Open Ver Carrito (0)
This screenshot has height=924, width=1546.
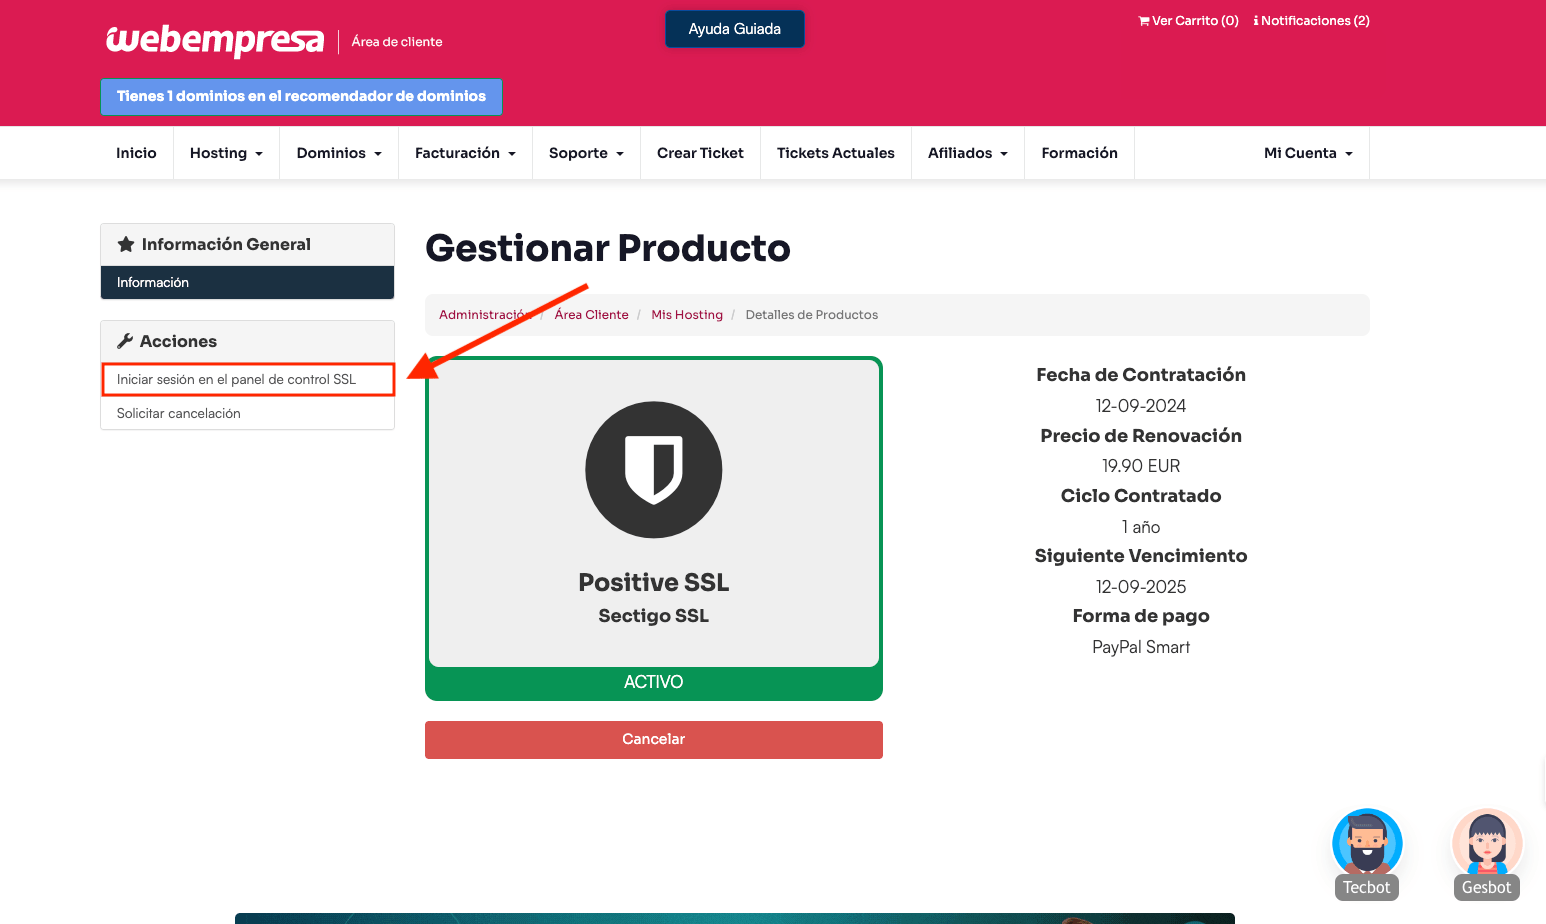point(1188,21)
